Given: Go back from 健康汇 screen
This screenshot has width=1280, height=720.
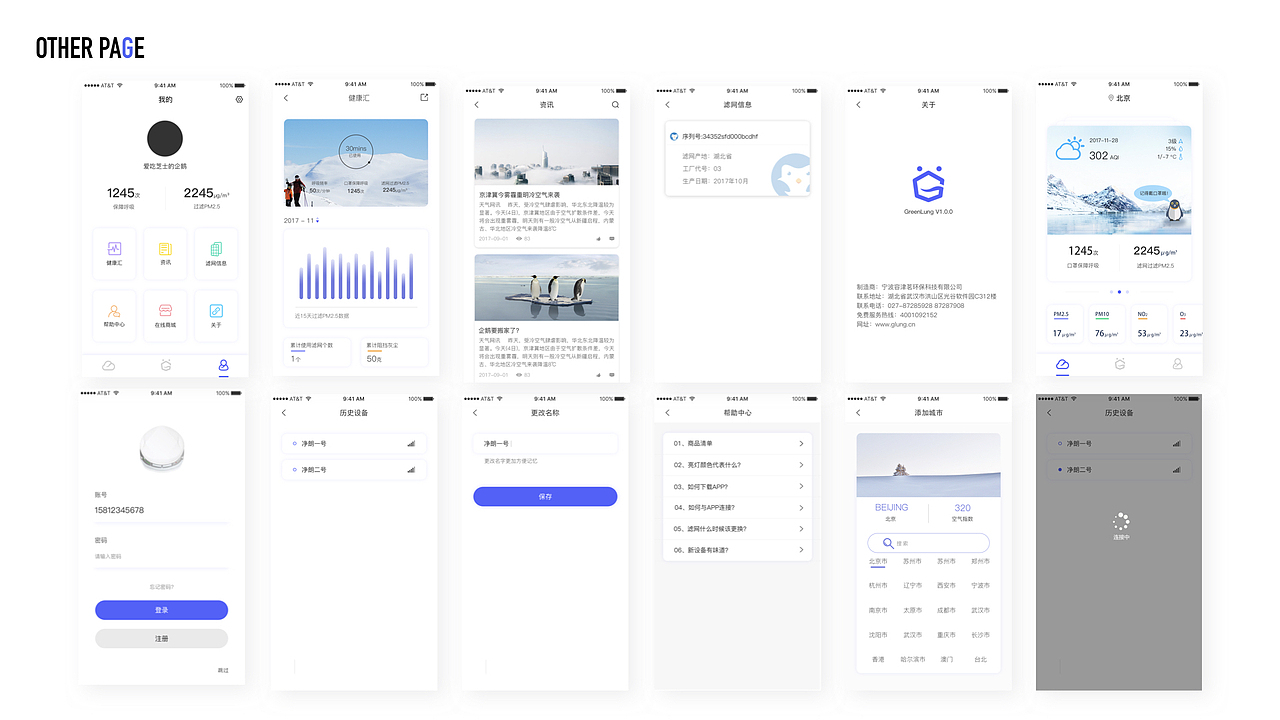Looking at the screenshot, I should pos(286,98).
